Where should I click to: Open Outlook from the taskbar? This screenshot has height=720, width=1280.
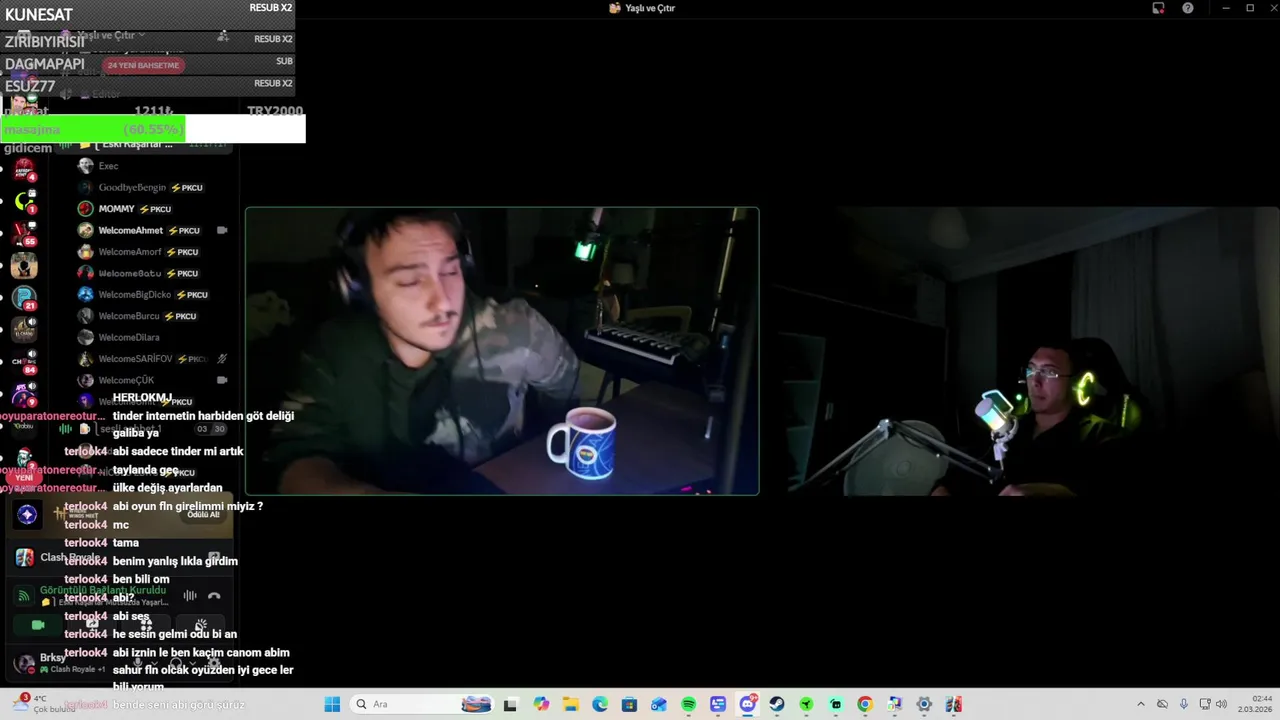[x=659, y=704]
